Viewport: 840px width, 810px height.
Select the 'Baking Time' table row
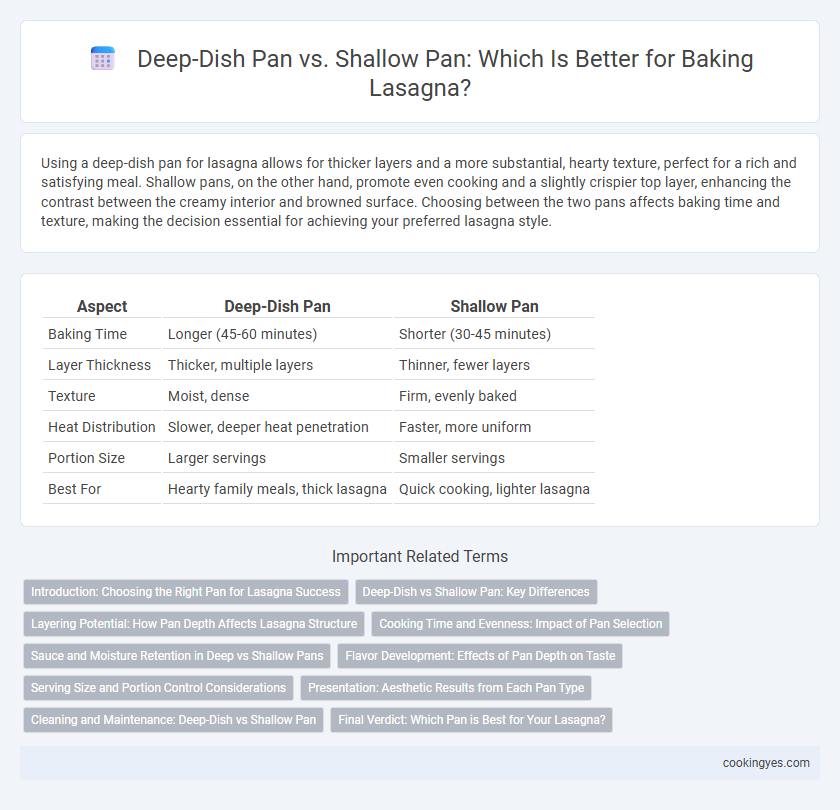pos(319,334)
